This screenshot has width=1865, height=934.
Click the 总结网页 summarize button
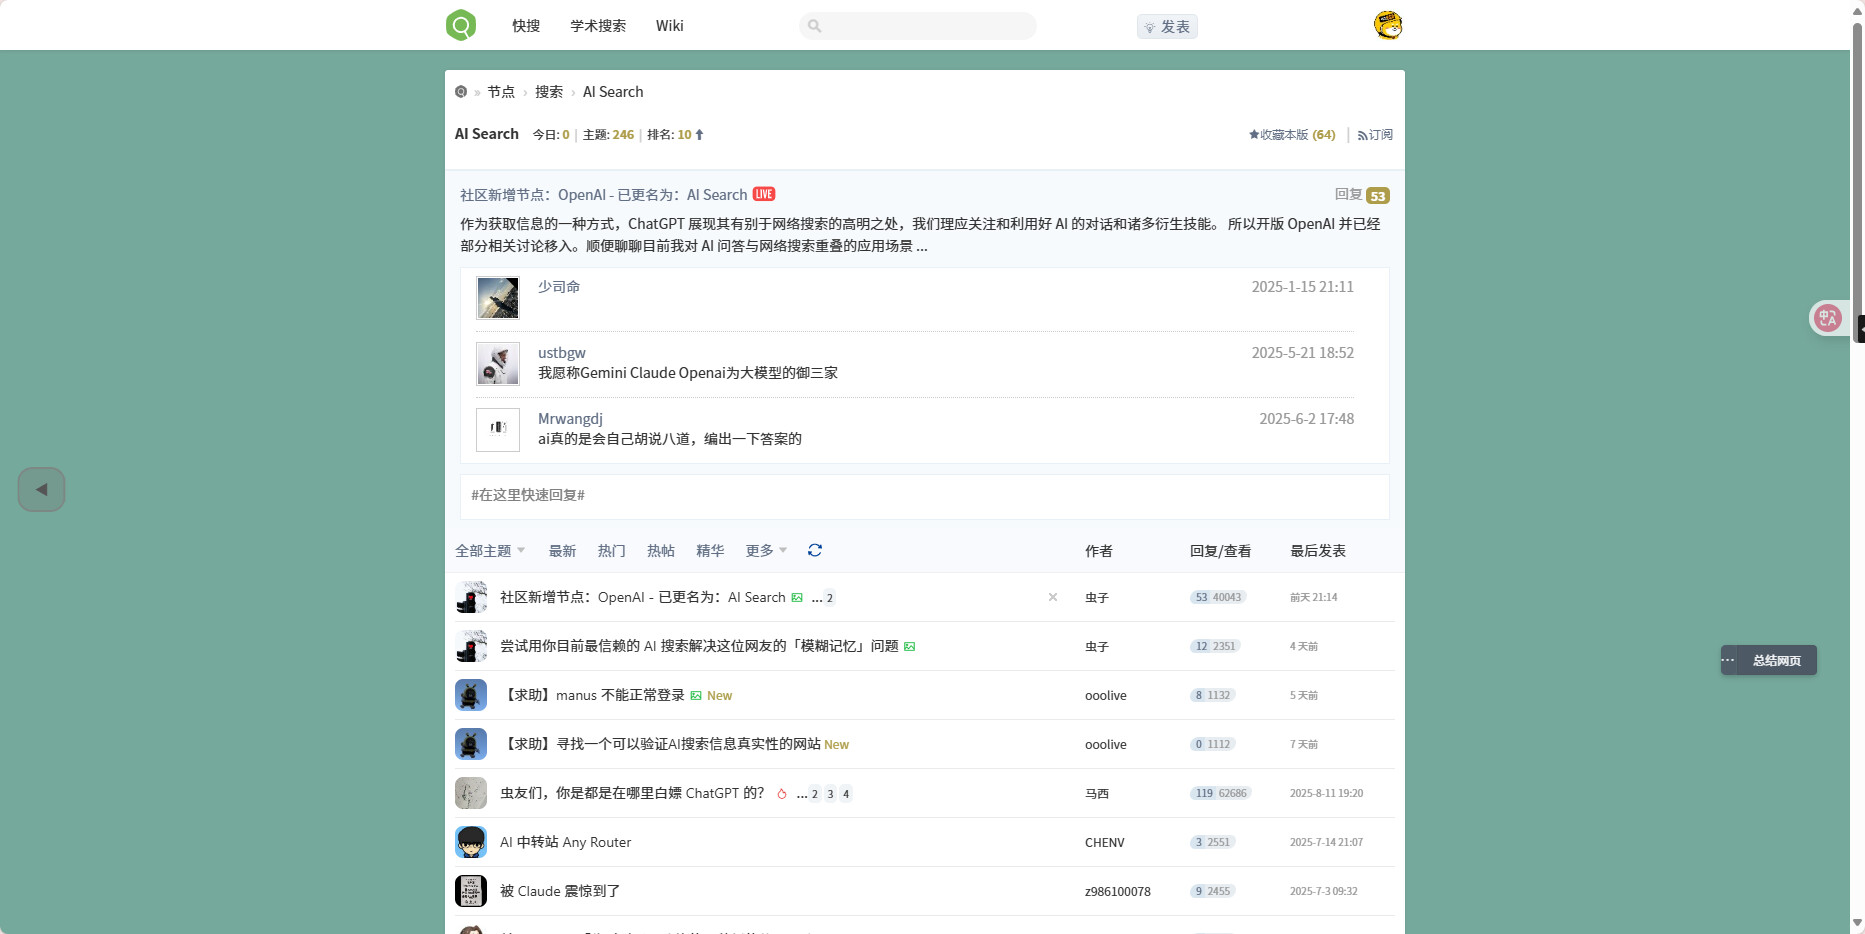(1776, 661)
